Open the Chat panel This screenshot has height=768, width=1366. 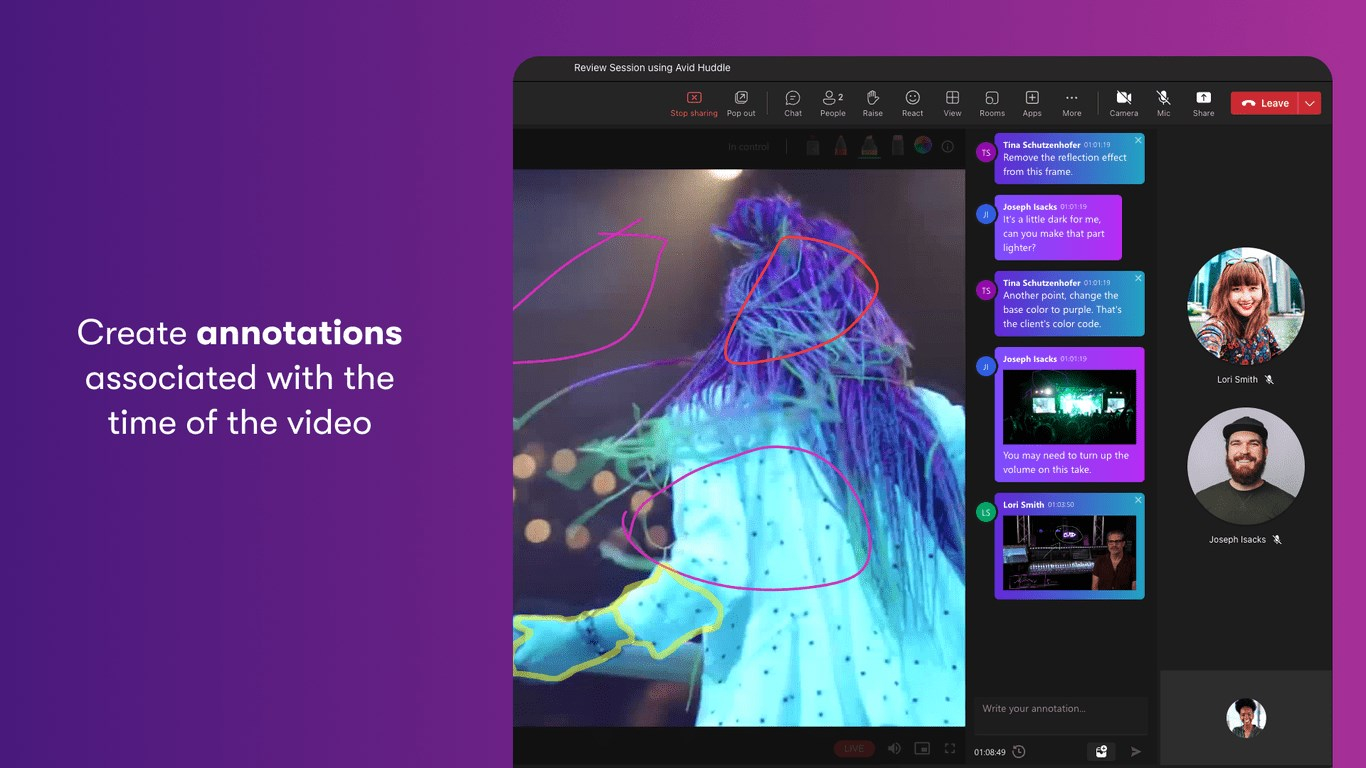793,103
